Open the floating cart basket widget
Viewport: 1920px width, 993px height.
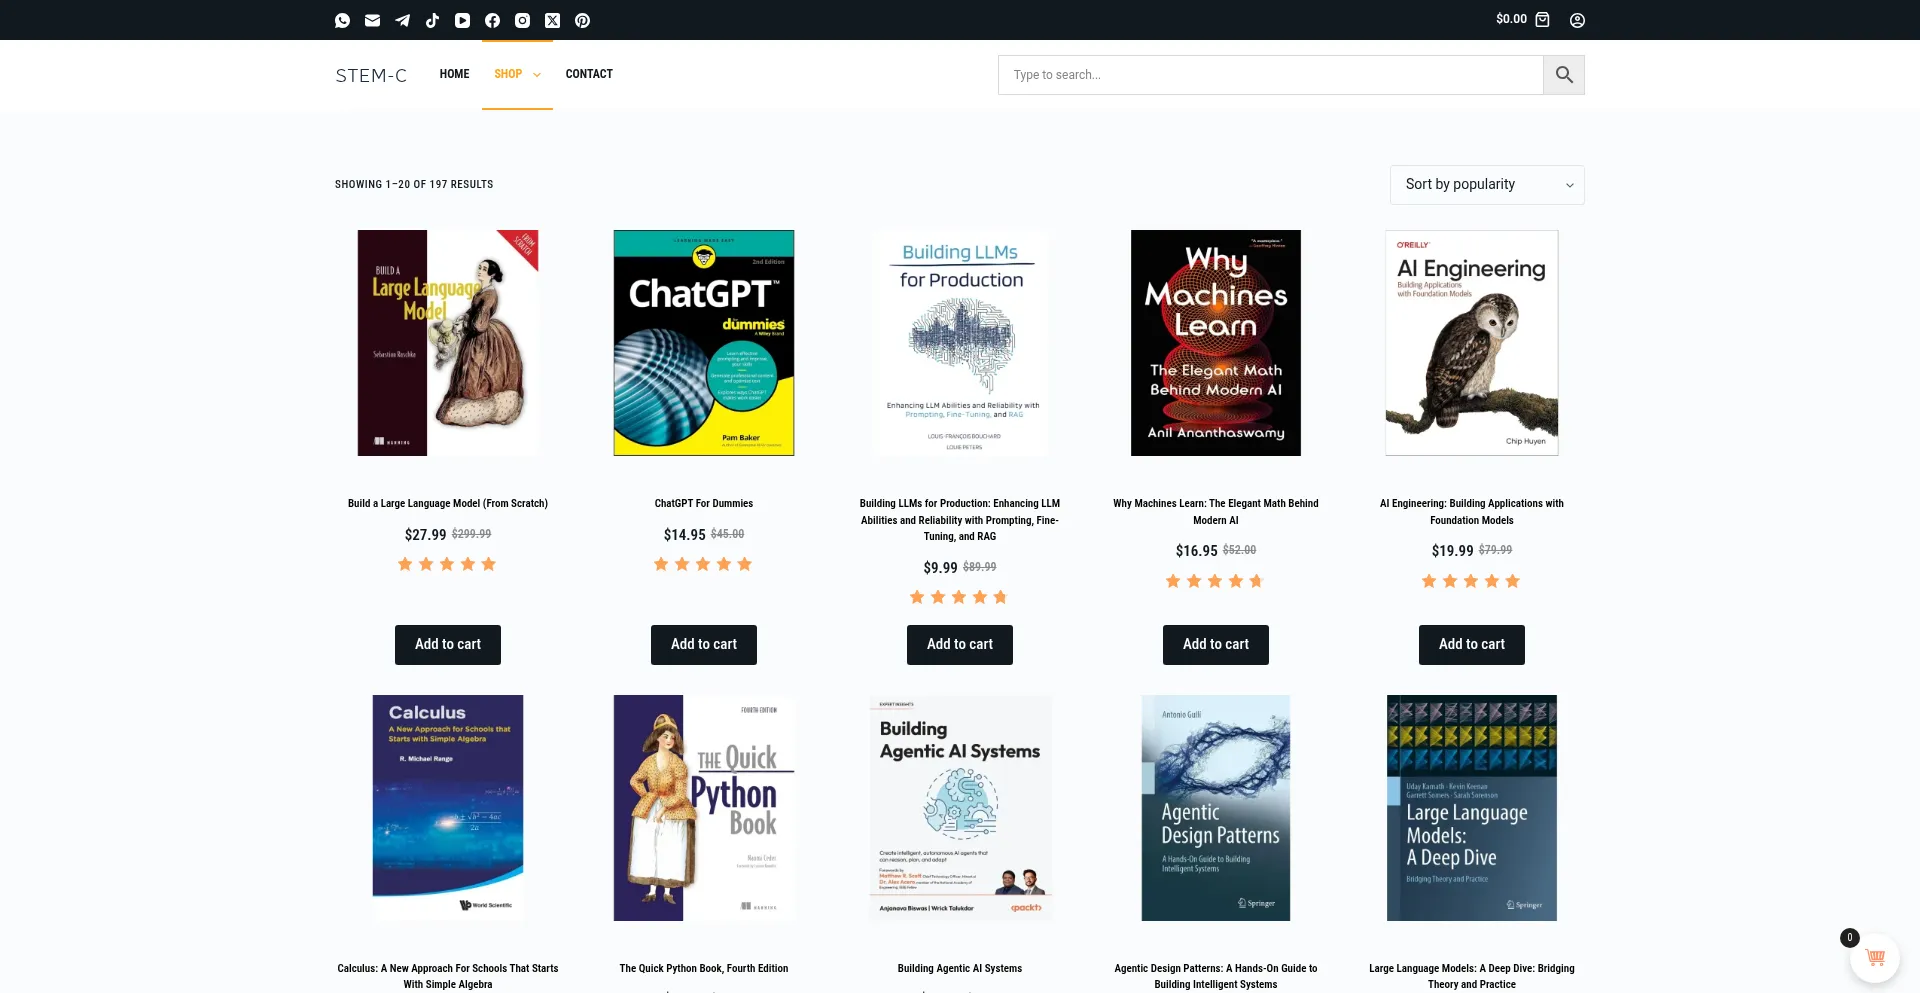(x=1875, y=958)
